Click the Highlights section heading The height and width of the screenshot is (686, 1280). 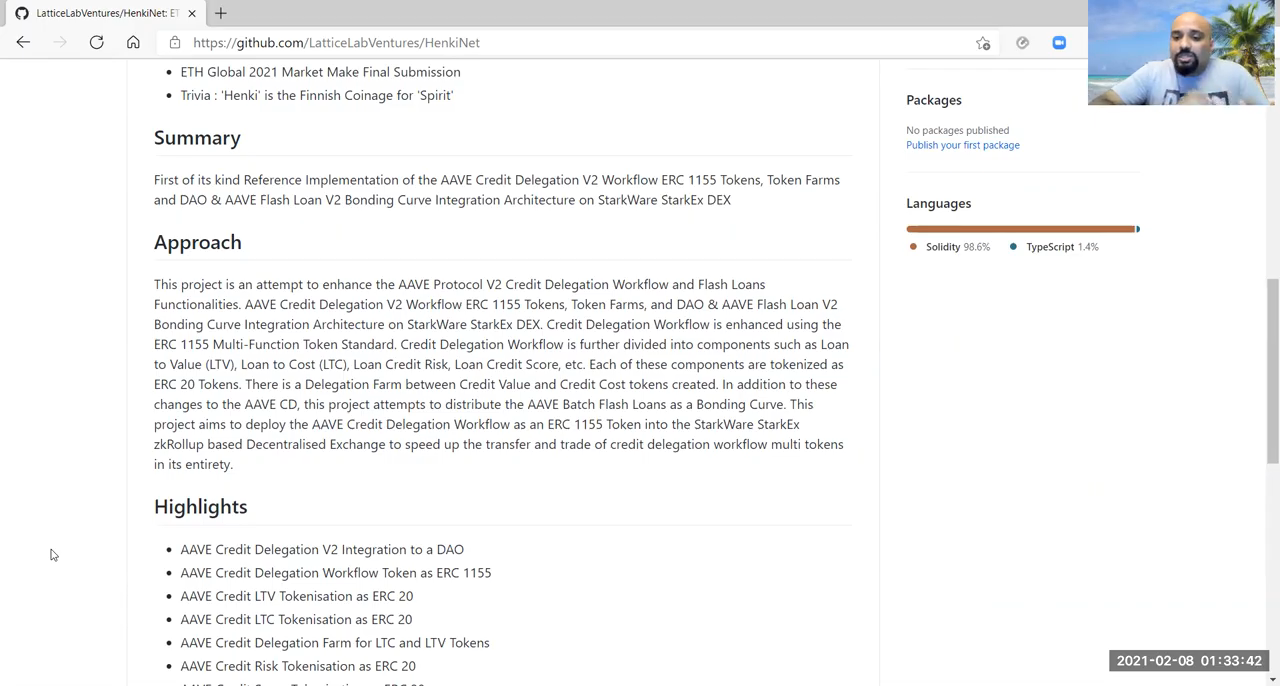(200, 507)
